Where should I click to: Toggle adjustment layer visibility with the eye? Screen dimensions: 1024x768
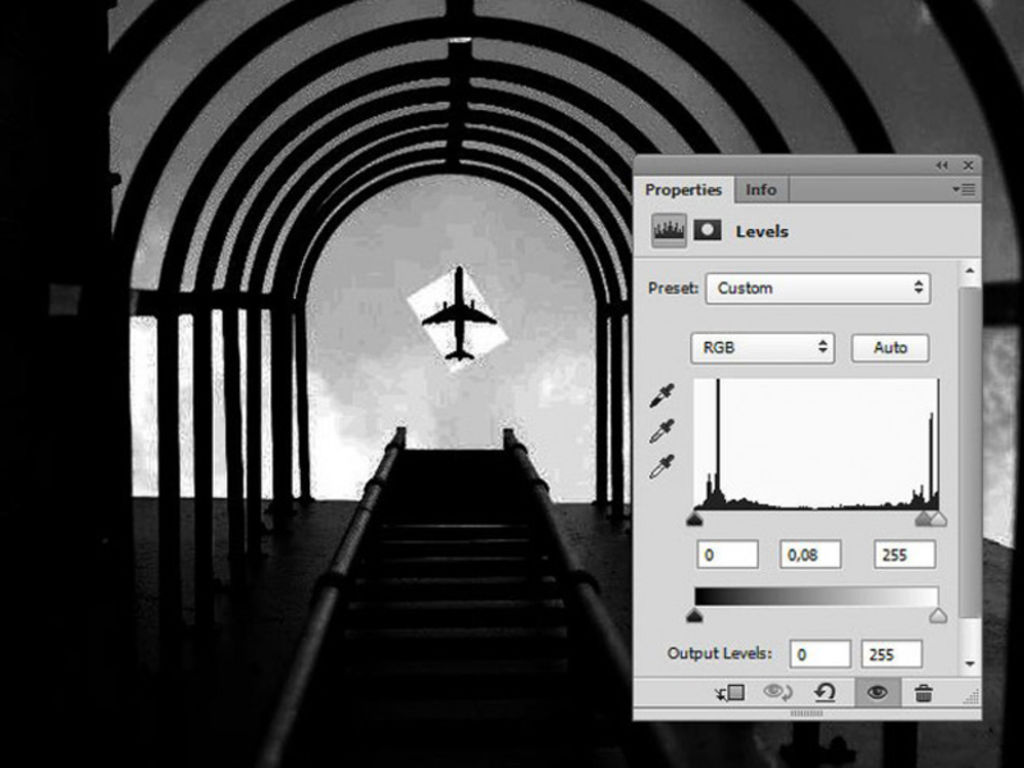[x=877, y=692]
